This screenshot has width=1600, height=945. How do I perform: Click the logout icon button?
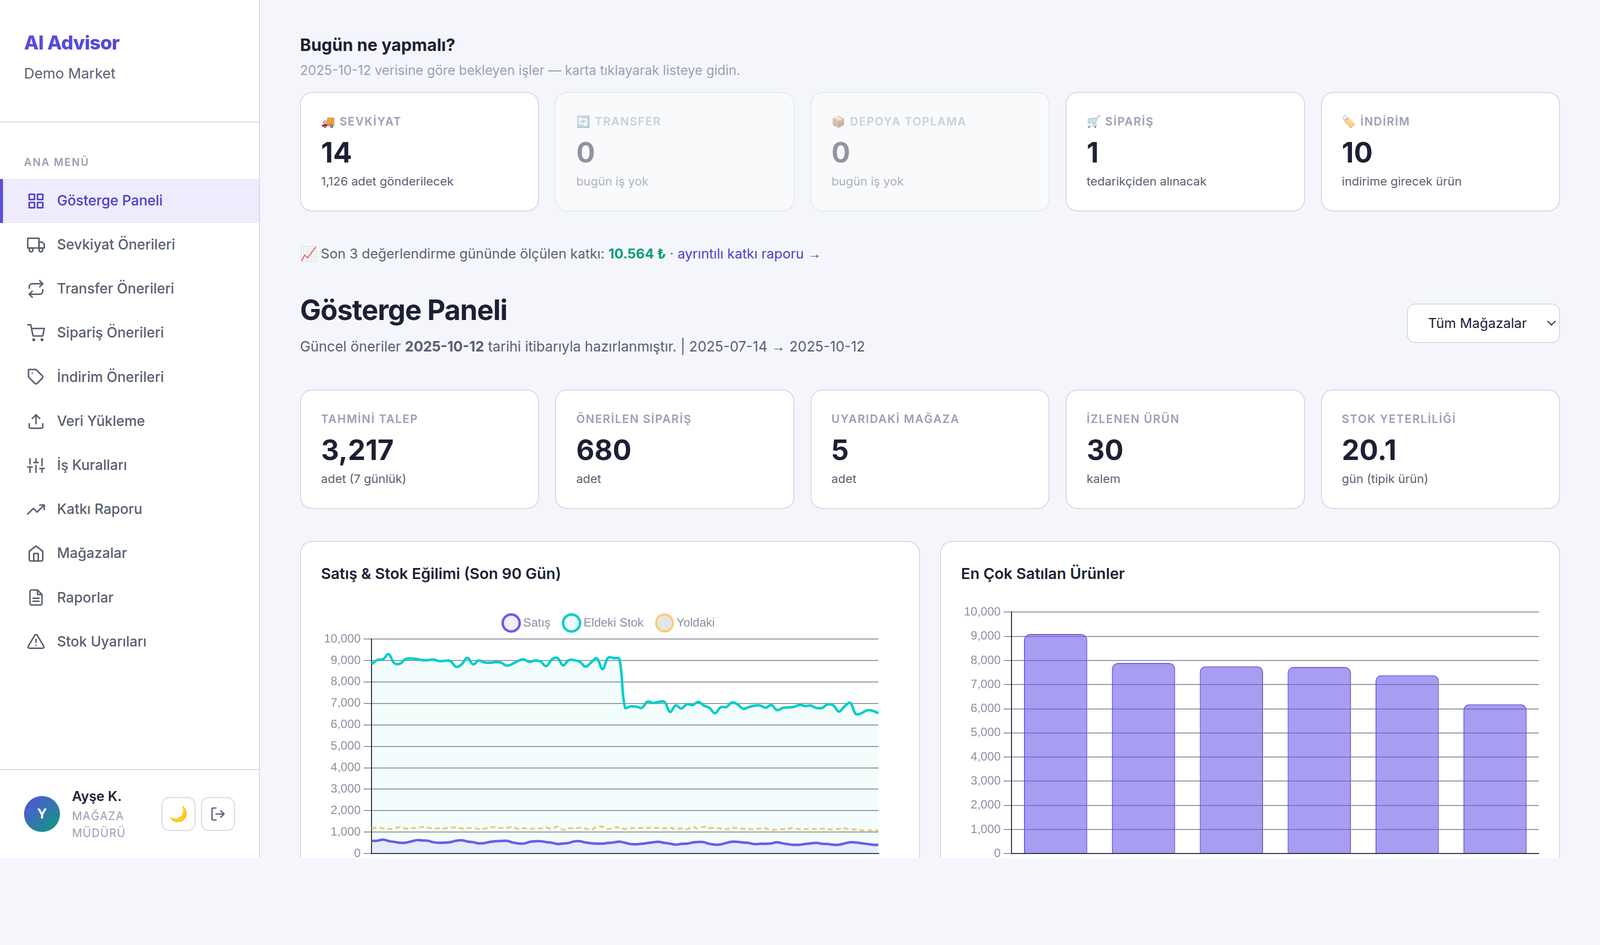218,814
